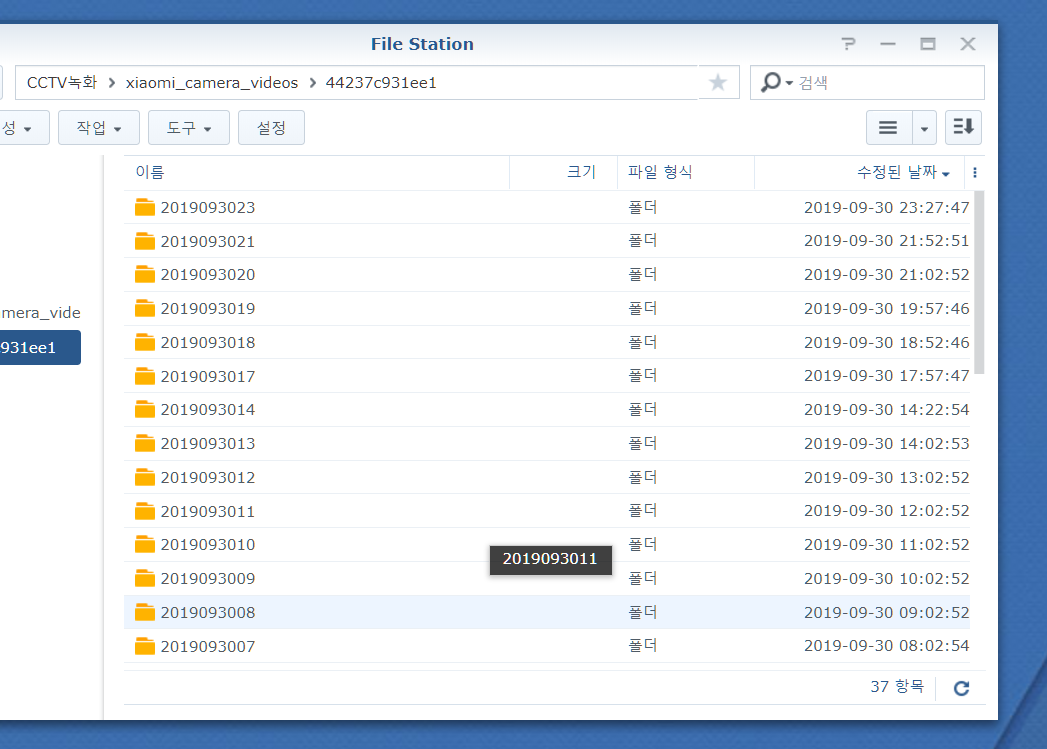Click date 2019-09-30 19:57:46

886,308
